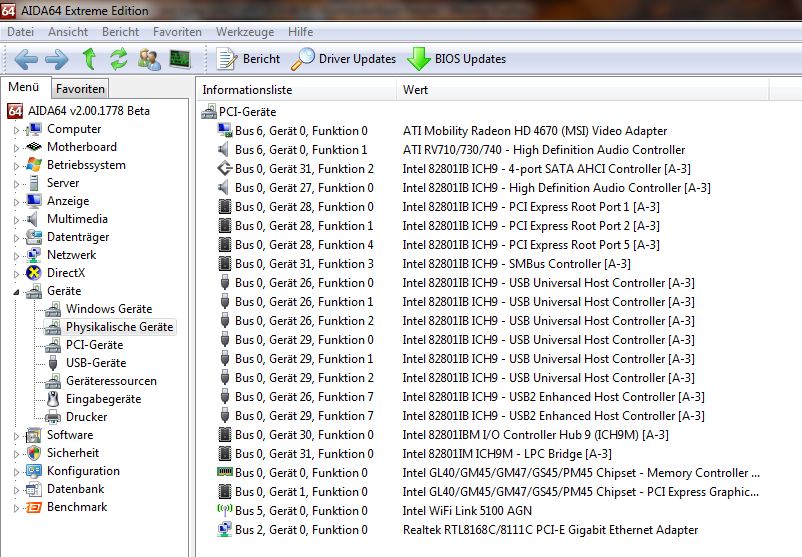Click the BIOS Updates green download arrow
Viewport: 802px width, 557px height.
(x=418, y=59)
